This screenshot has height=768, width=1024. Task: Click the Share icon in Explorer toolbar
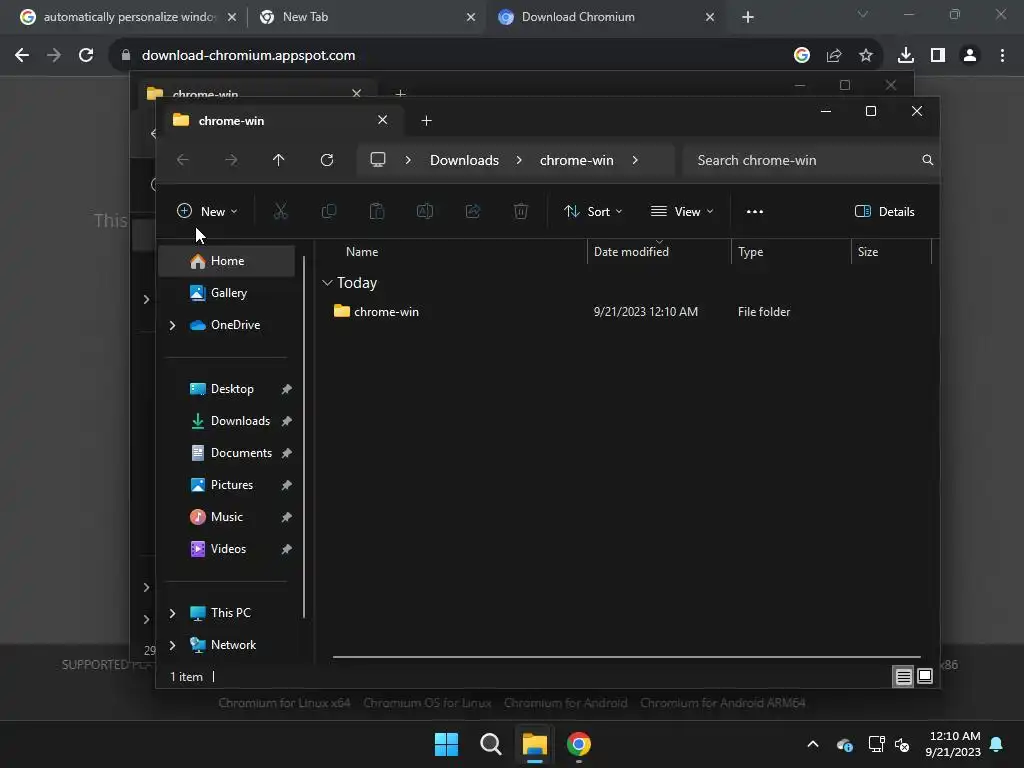[473, 211]
